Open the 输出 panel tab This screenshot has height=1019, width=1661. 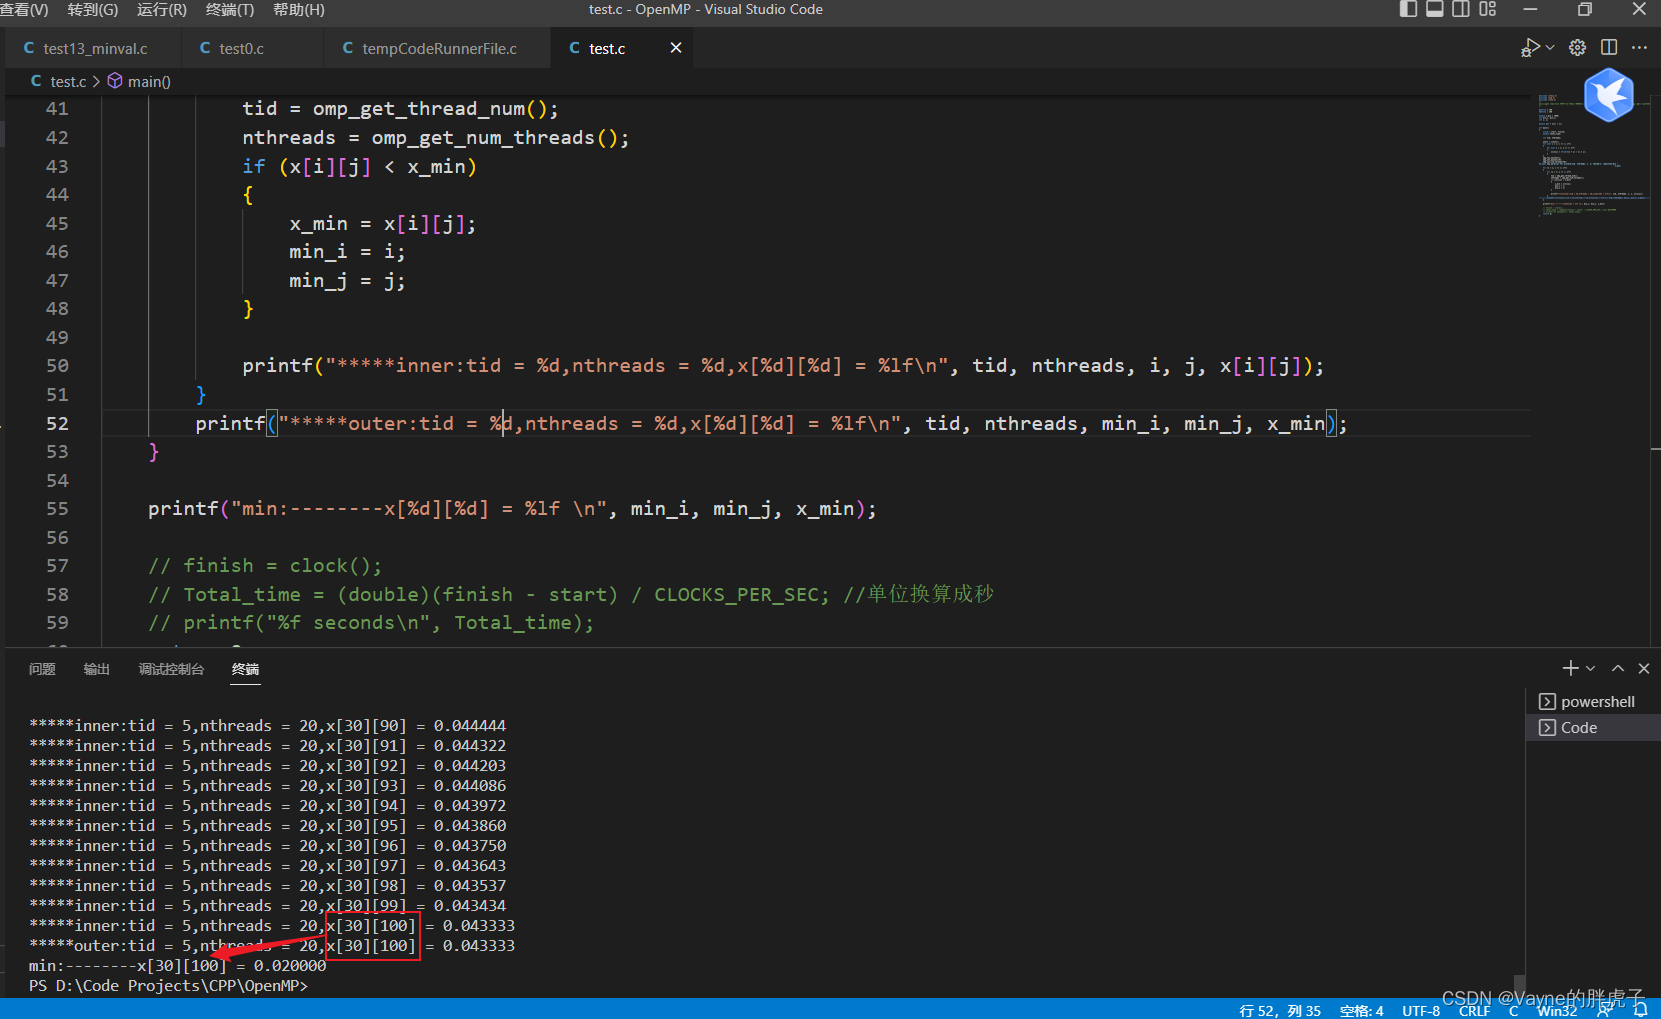[97, 669]
